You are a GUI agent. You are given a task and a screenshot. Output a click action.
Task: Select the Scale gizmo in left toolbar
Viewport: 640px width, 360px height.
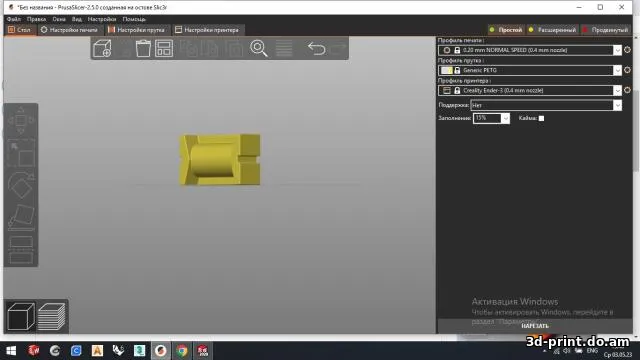(21, 153)
